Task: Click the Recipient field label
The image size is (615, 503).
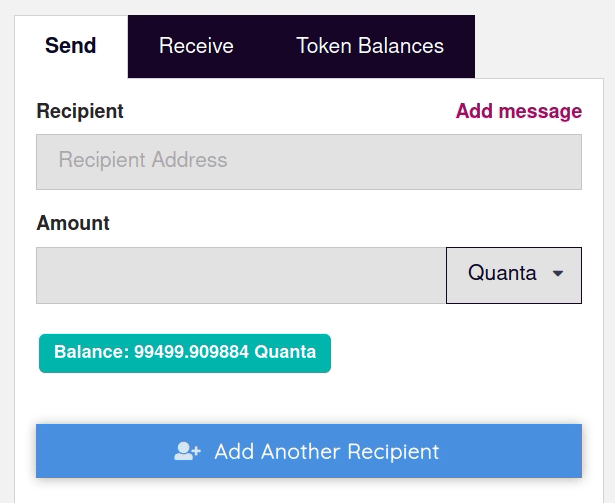Action: point(80,111)
